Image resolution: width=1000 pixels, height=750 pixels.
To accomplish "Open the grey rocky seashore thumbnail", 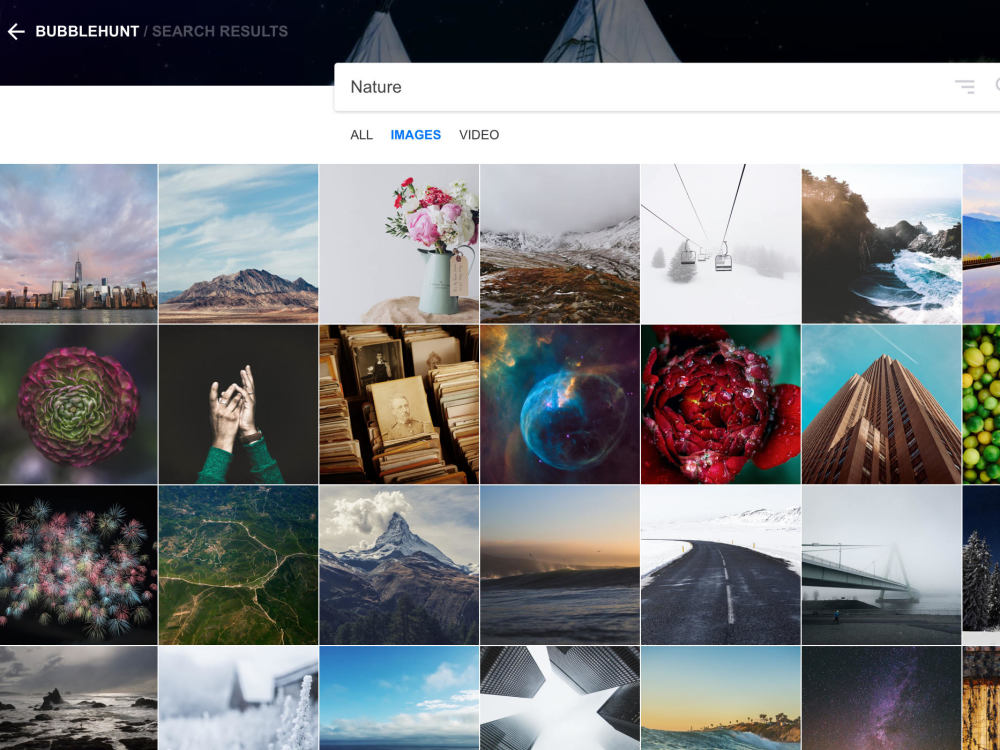I will click(78, 698).
